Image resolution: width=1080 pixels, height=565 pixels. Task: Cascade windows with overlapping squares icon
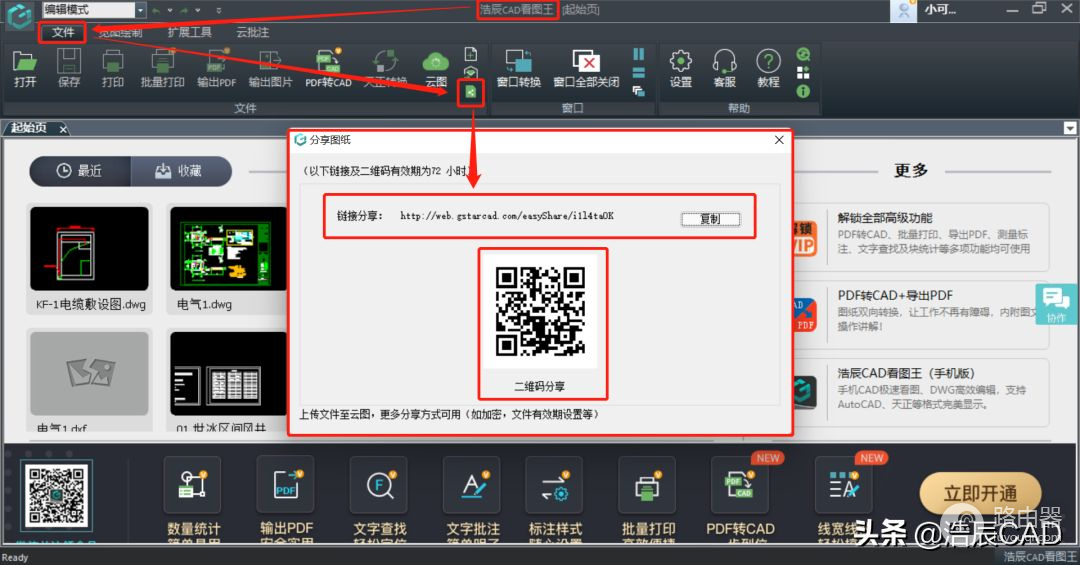638,91
